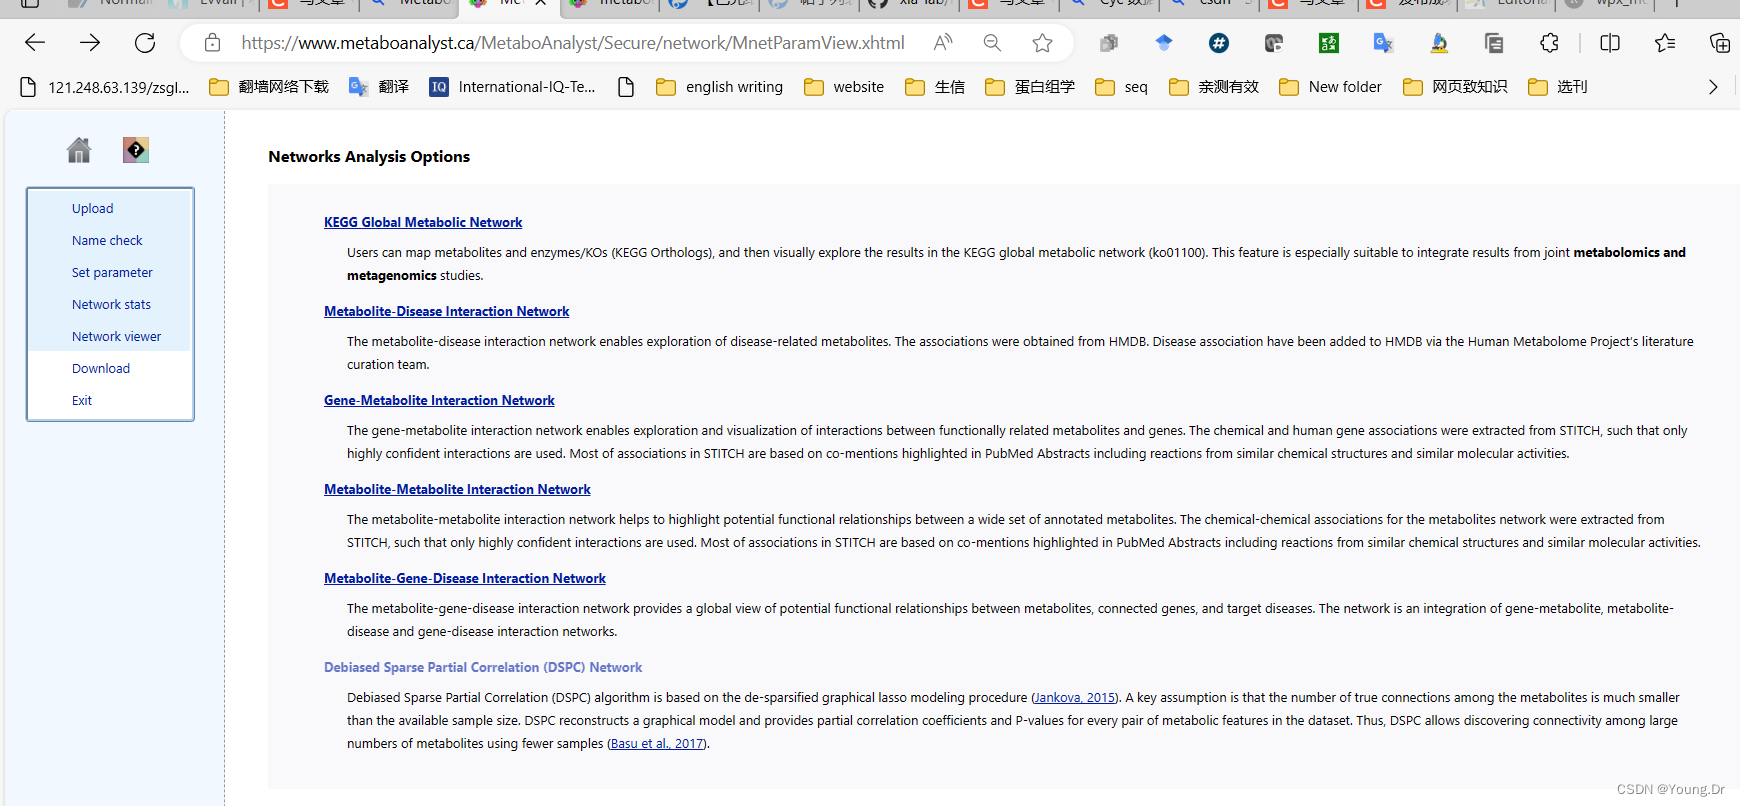1740x806 pixels.
Task: Open the 蛋白组学 bookmark folder
Action: (x=1030, y=87)
